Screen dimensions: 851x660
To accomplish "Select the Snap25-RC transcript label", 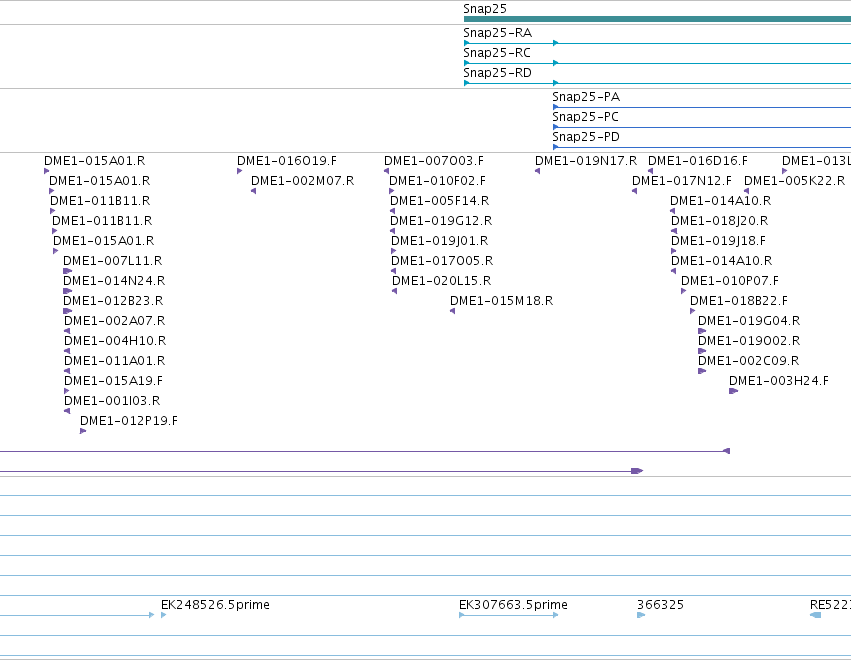I will 497,53.
